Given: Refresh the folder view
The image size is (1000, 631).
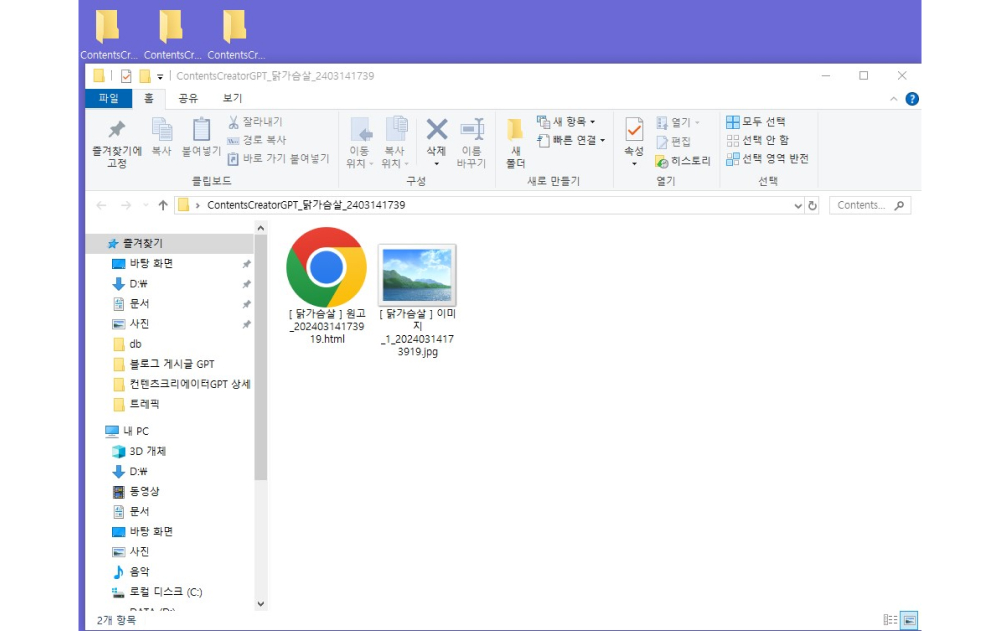Looking at the screenshot, I should click(x=812, y=205).
